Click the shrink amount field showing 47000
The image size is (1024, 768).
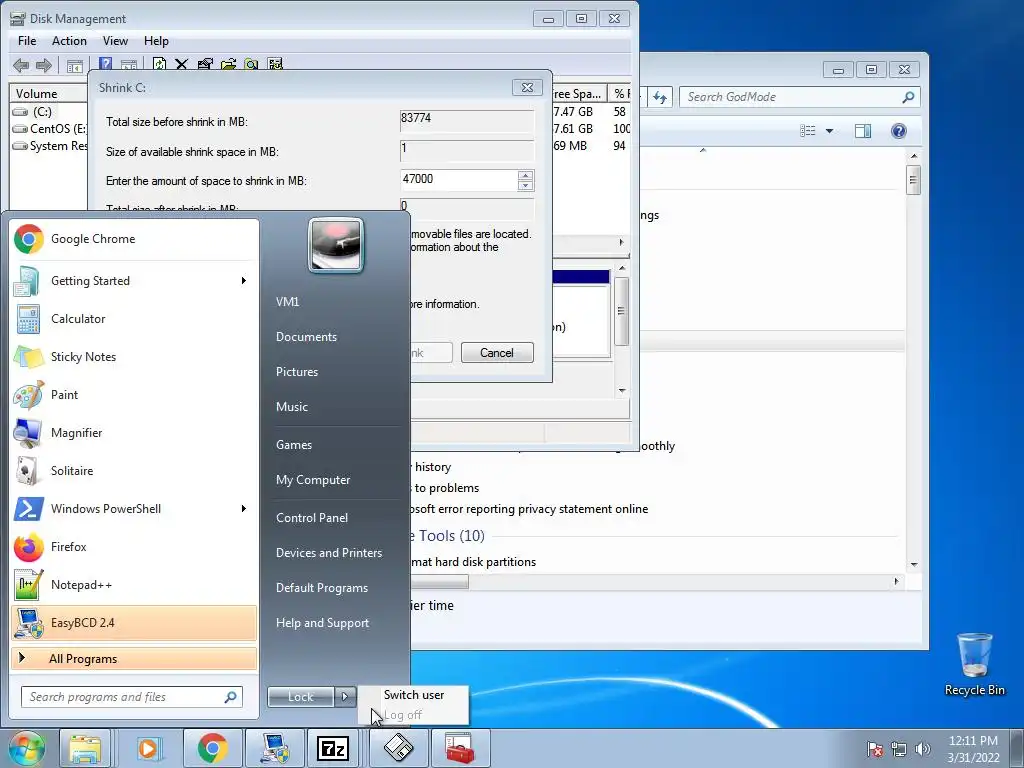point(459,180)
